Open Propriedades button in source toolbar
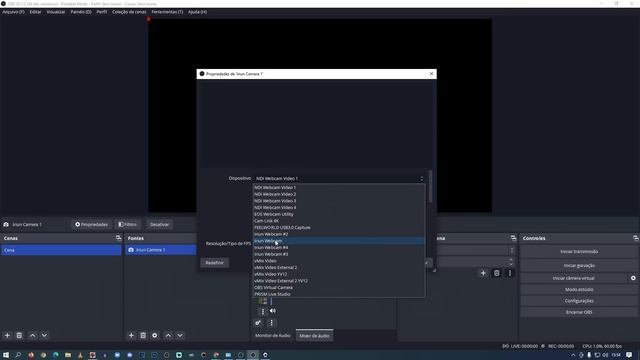The height and width of the screenshot is (360, 640). [x=91, y=224]
